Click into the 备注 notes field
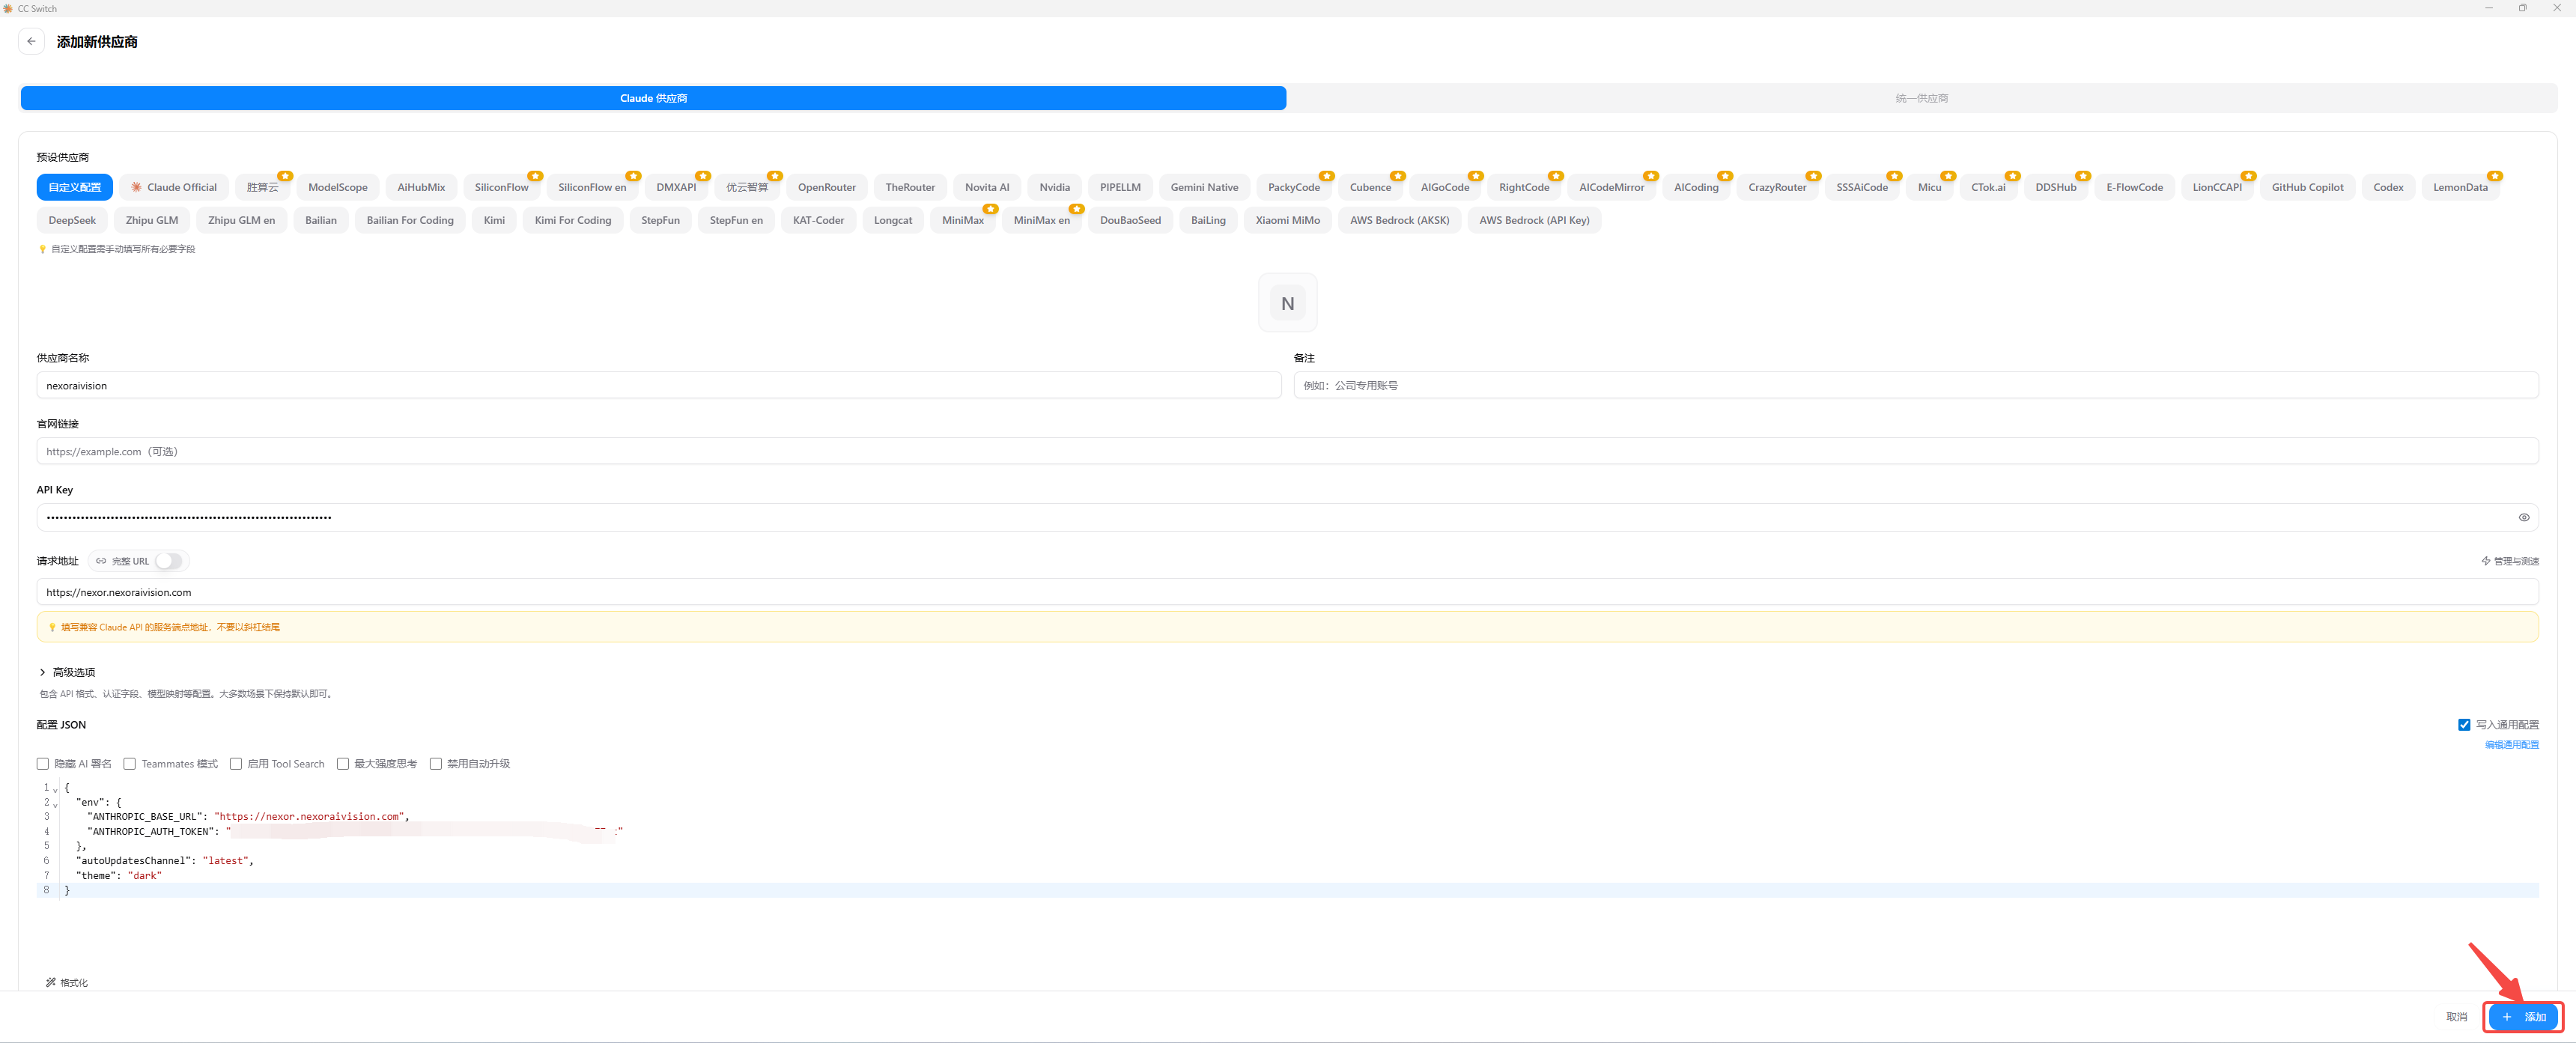This screenshot has width=2576, height=1043. [1916, 385]
